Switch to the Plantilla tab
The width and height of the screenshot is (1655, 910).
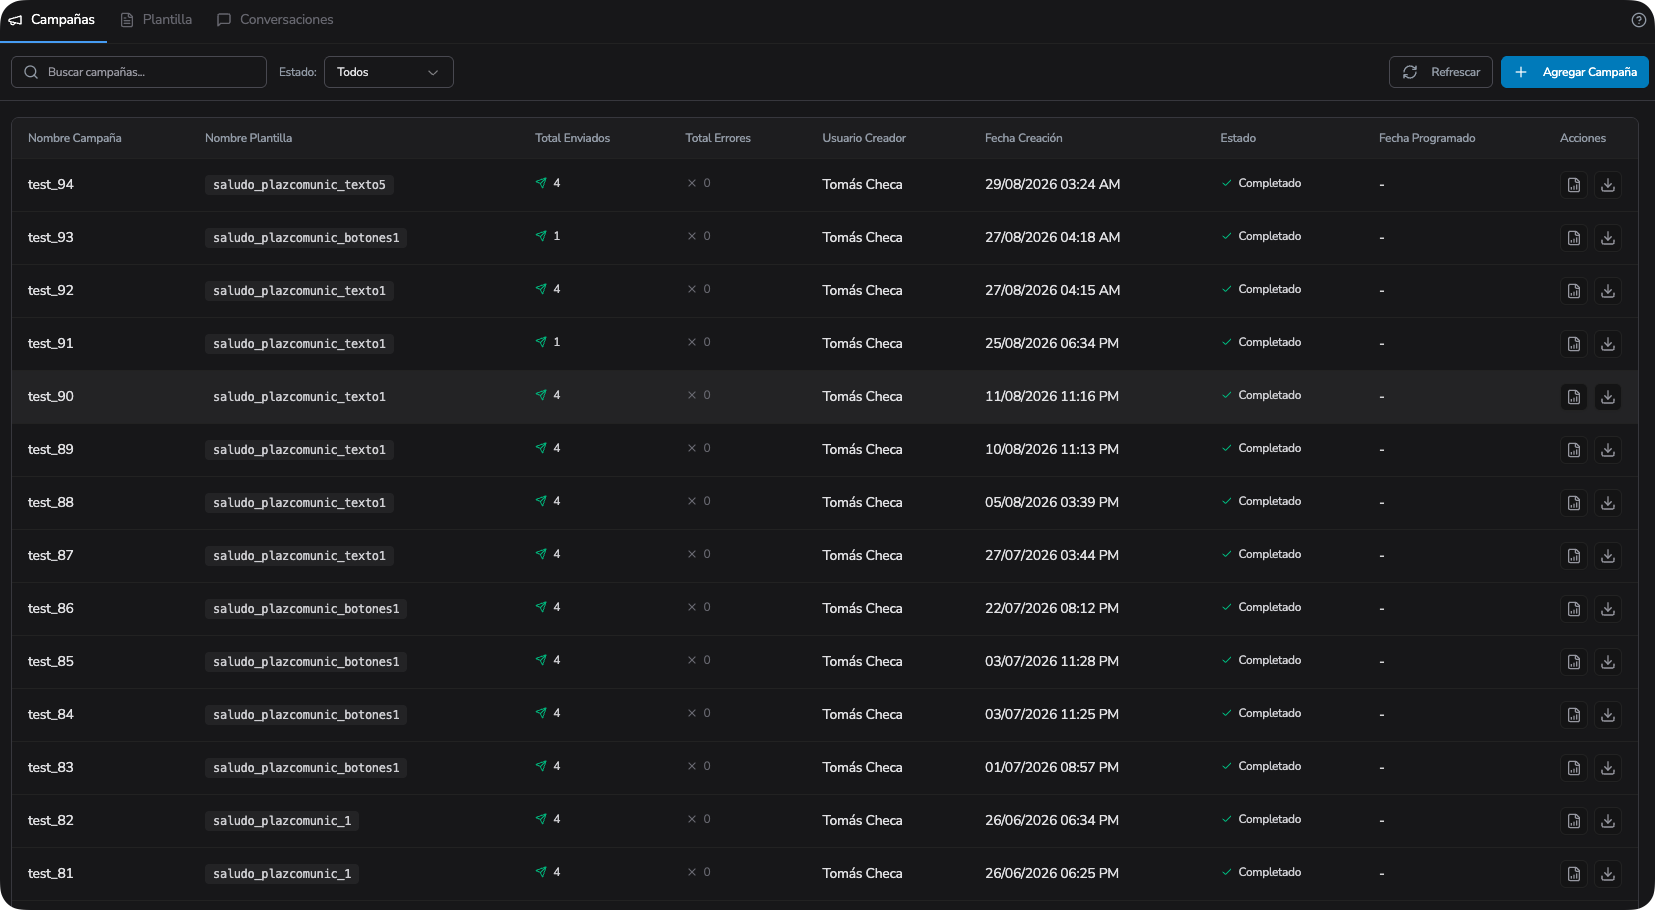[156, 20]
